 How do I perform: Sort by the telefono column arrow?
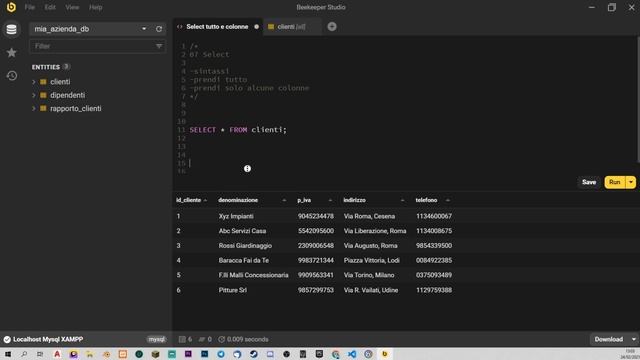(x=448, y=200)
